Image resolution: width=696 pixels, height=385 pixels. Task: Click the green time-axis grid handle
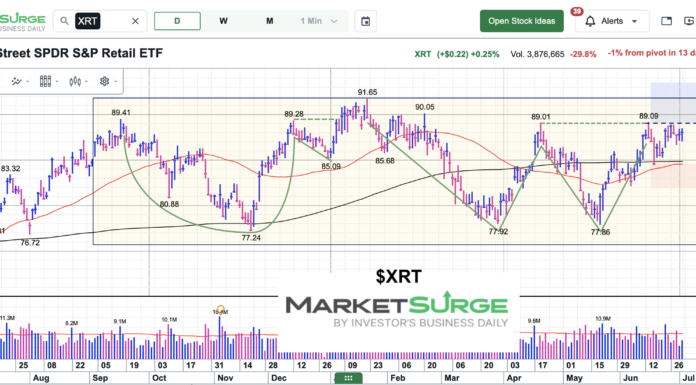click(x=348, y=378)
